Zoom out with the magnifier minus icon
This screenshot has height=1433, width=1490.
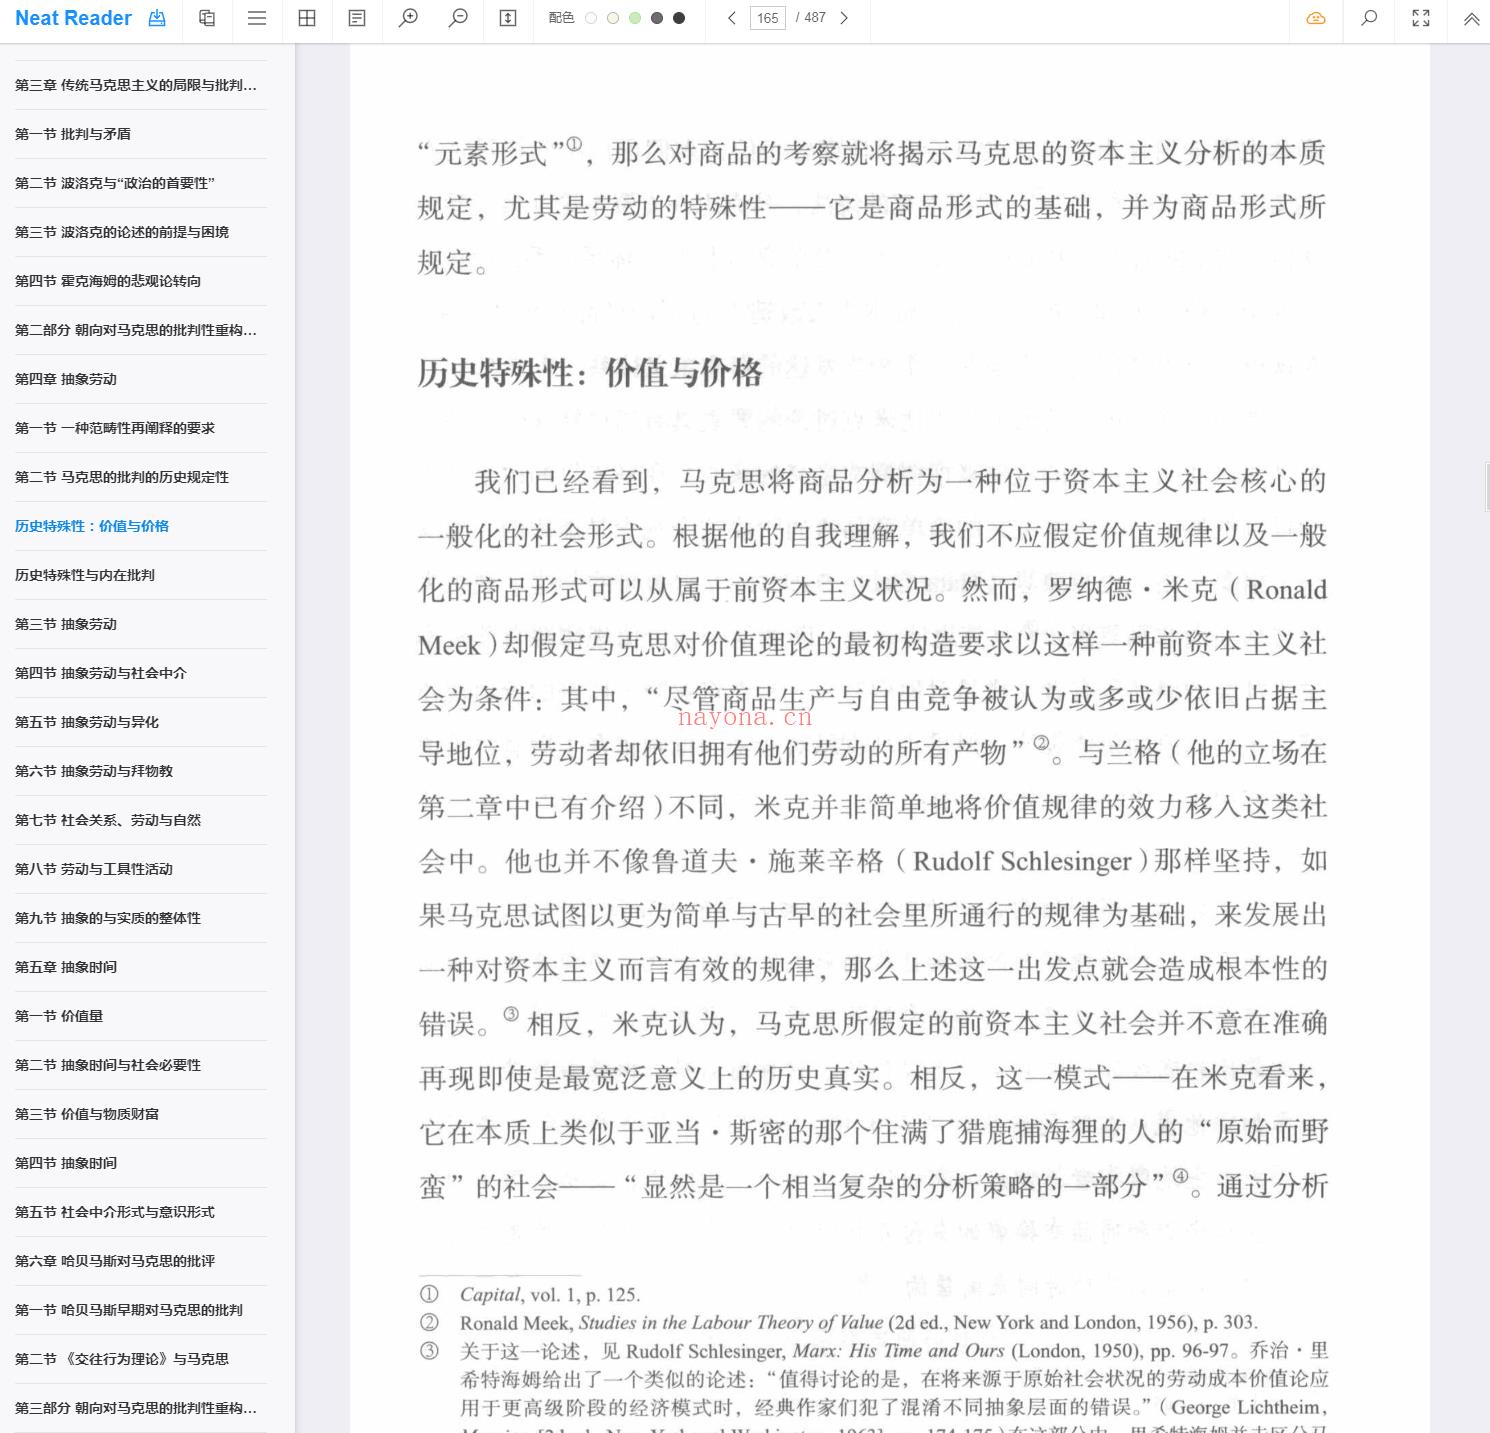coord(458,18)
